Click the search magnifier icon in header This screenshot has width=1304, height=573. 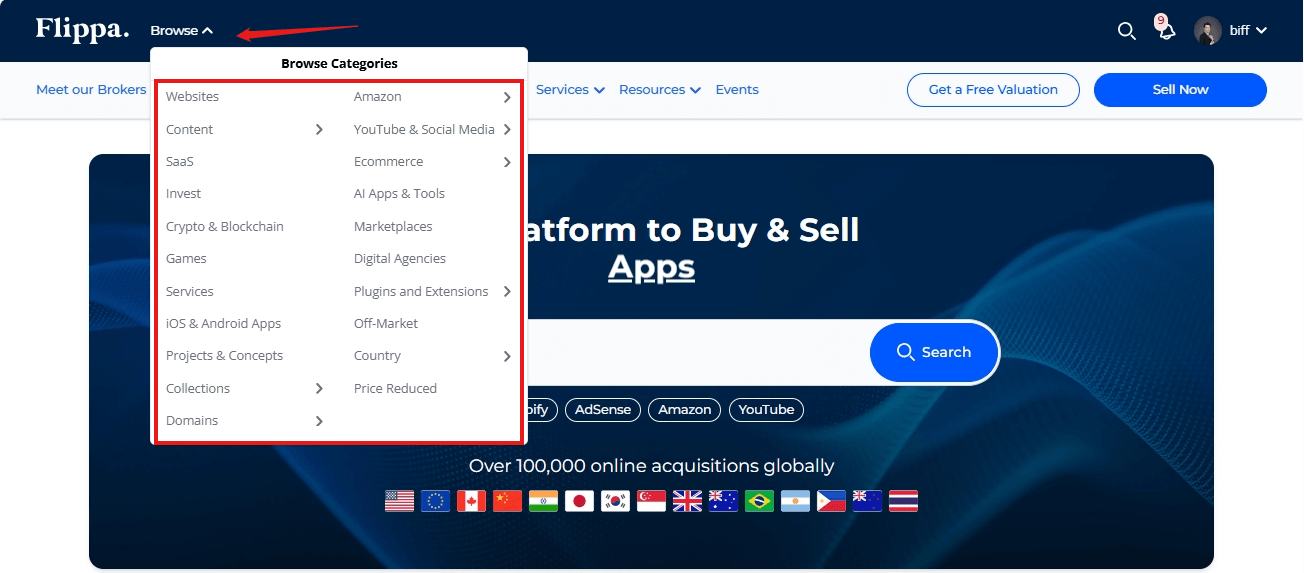click(1126, 31)
